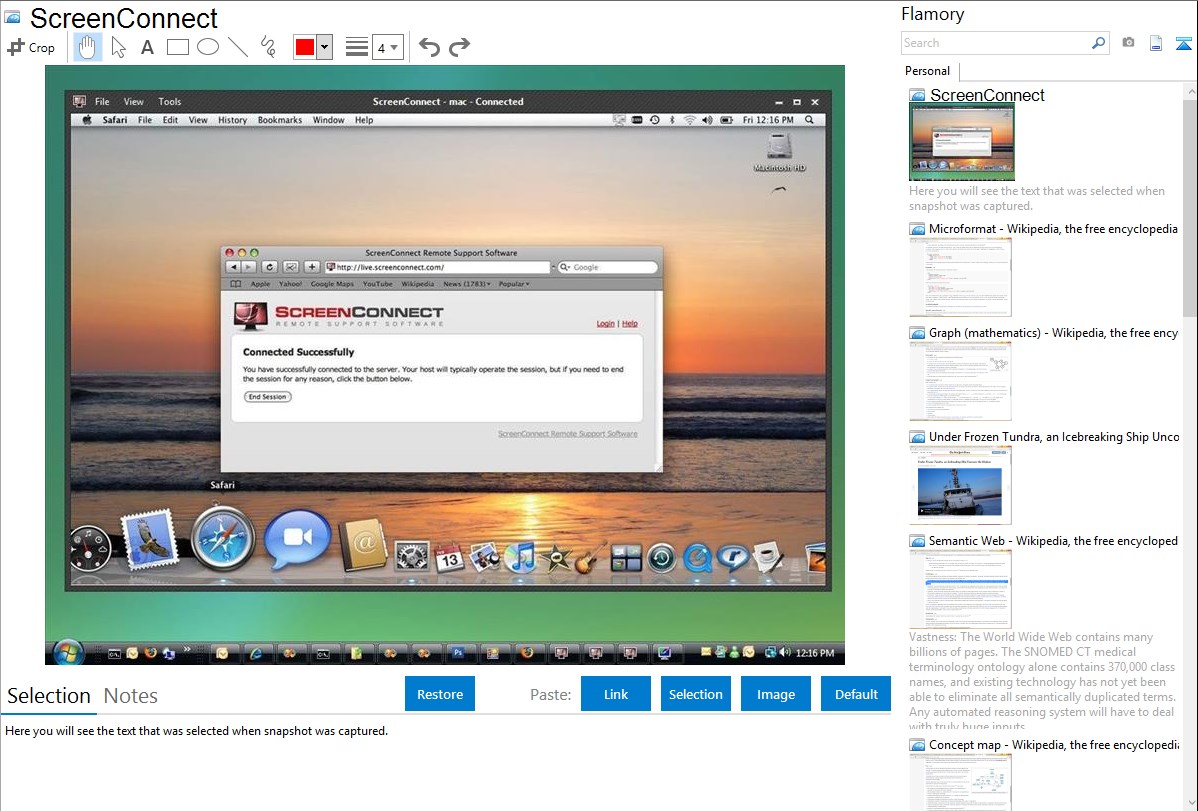The height and width of the screenshot is (811, 1198).
Task: Select the Crop tool
Action: point(31,47)
